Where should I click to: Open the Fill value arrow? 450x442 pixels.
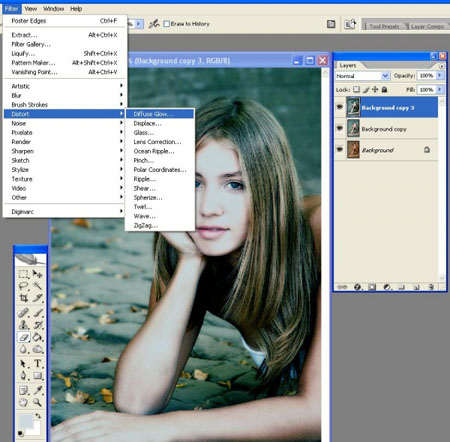click(x=440, y=89)
